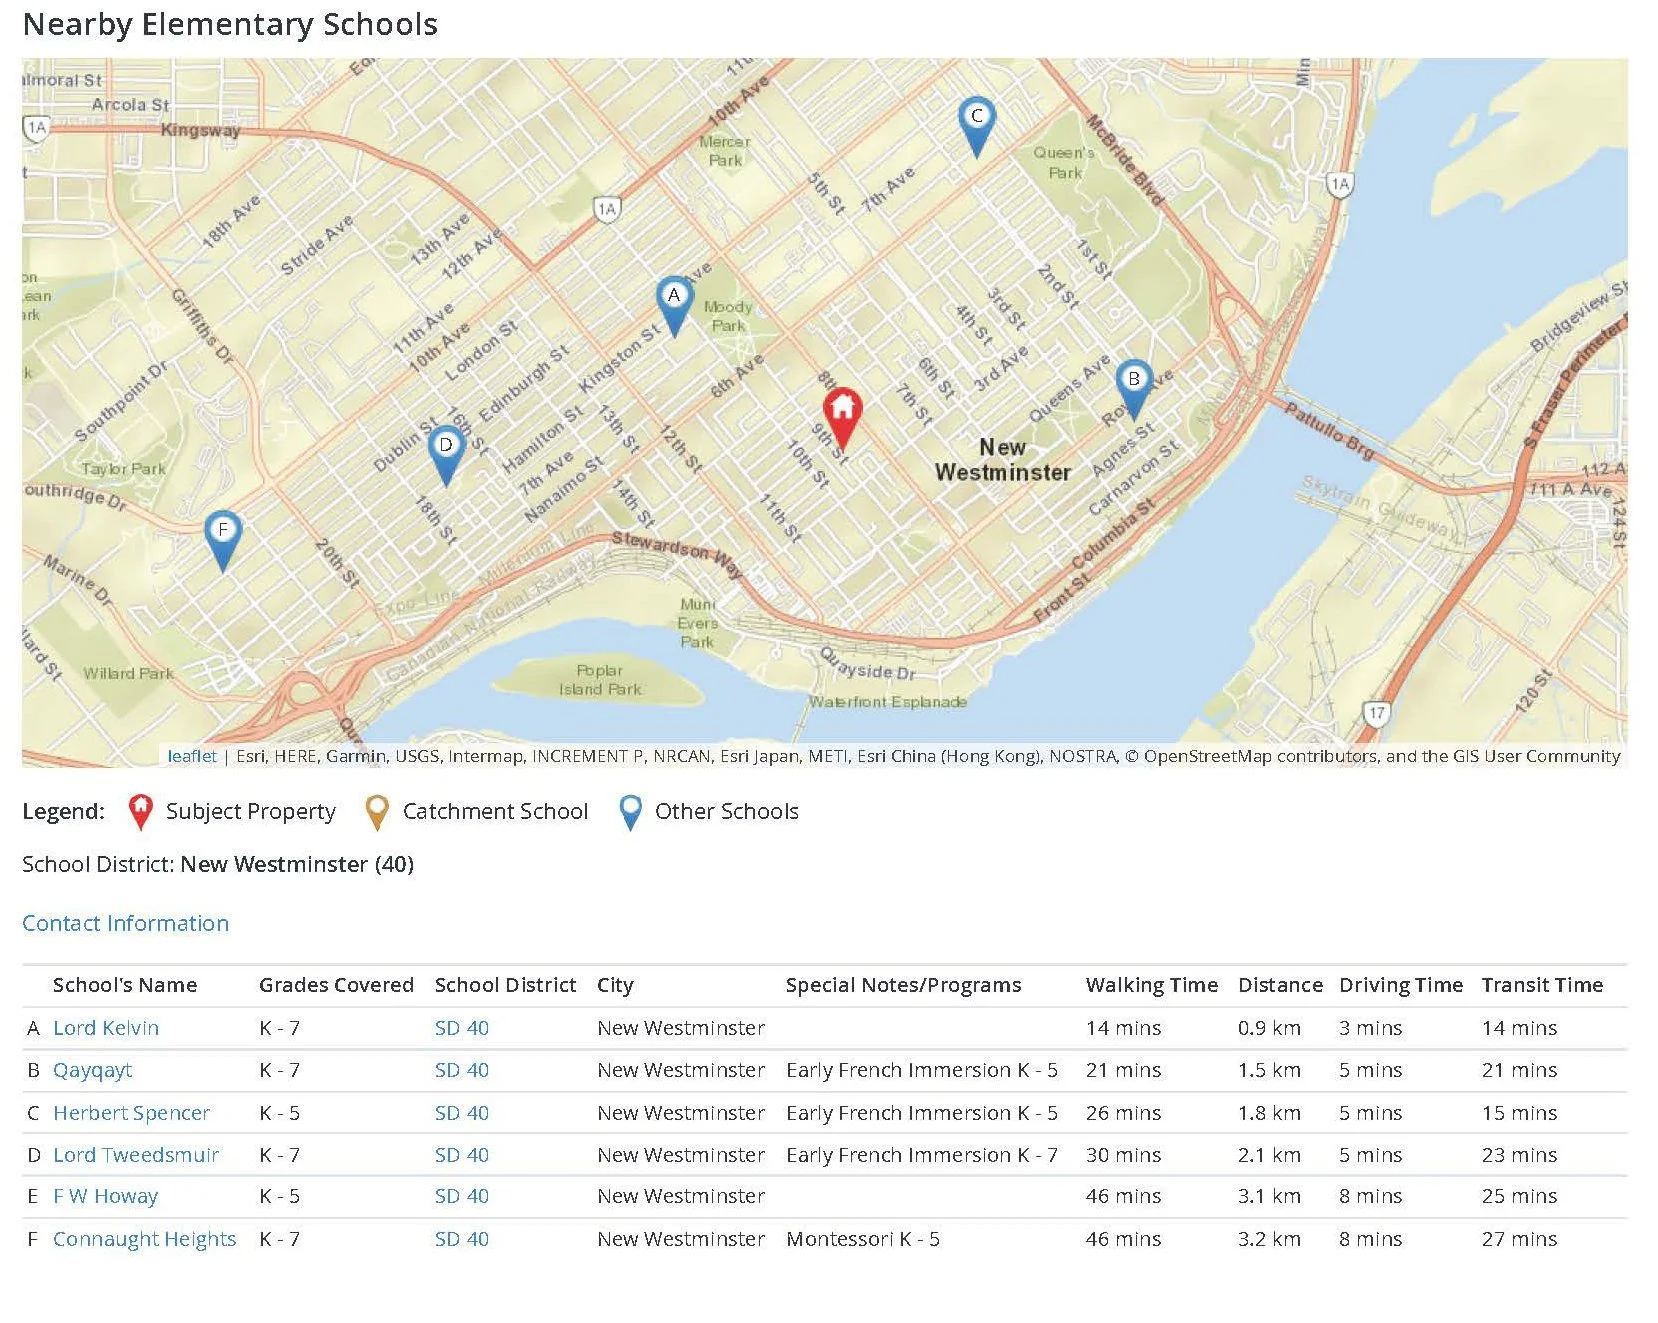
Task: Click the leaflet attribution link
Action: click(x=192, y=756)
